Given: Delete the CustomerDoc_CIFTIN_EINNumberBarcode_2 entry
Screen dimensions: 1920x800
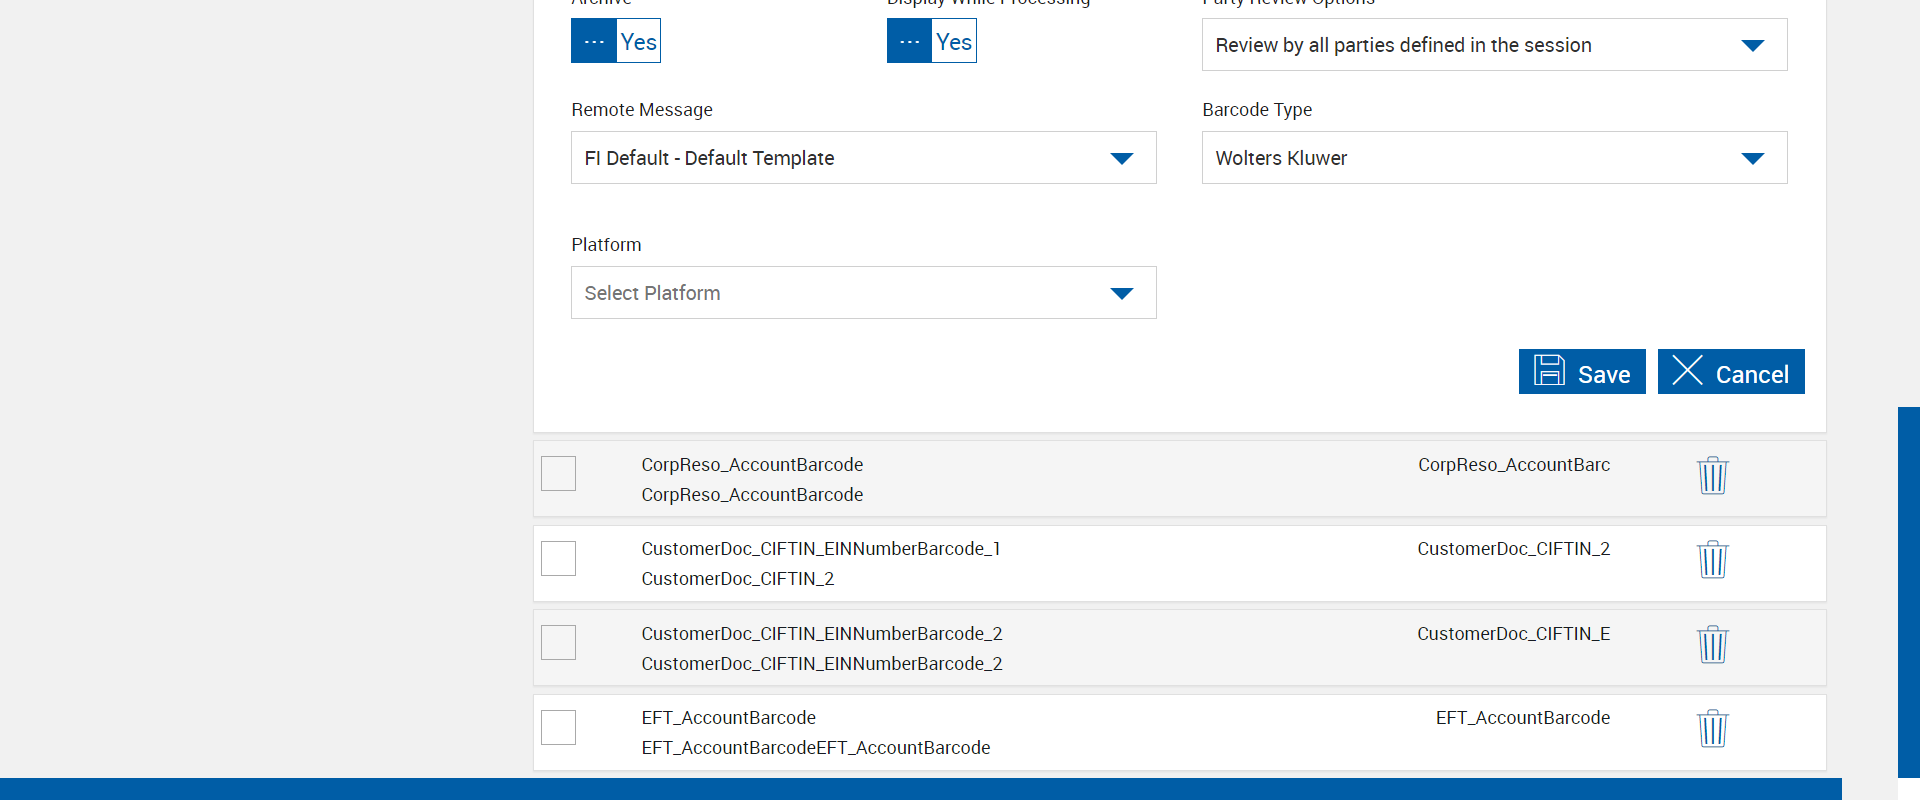Looking at the screenshot, I should (1712, 644).
